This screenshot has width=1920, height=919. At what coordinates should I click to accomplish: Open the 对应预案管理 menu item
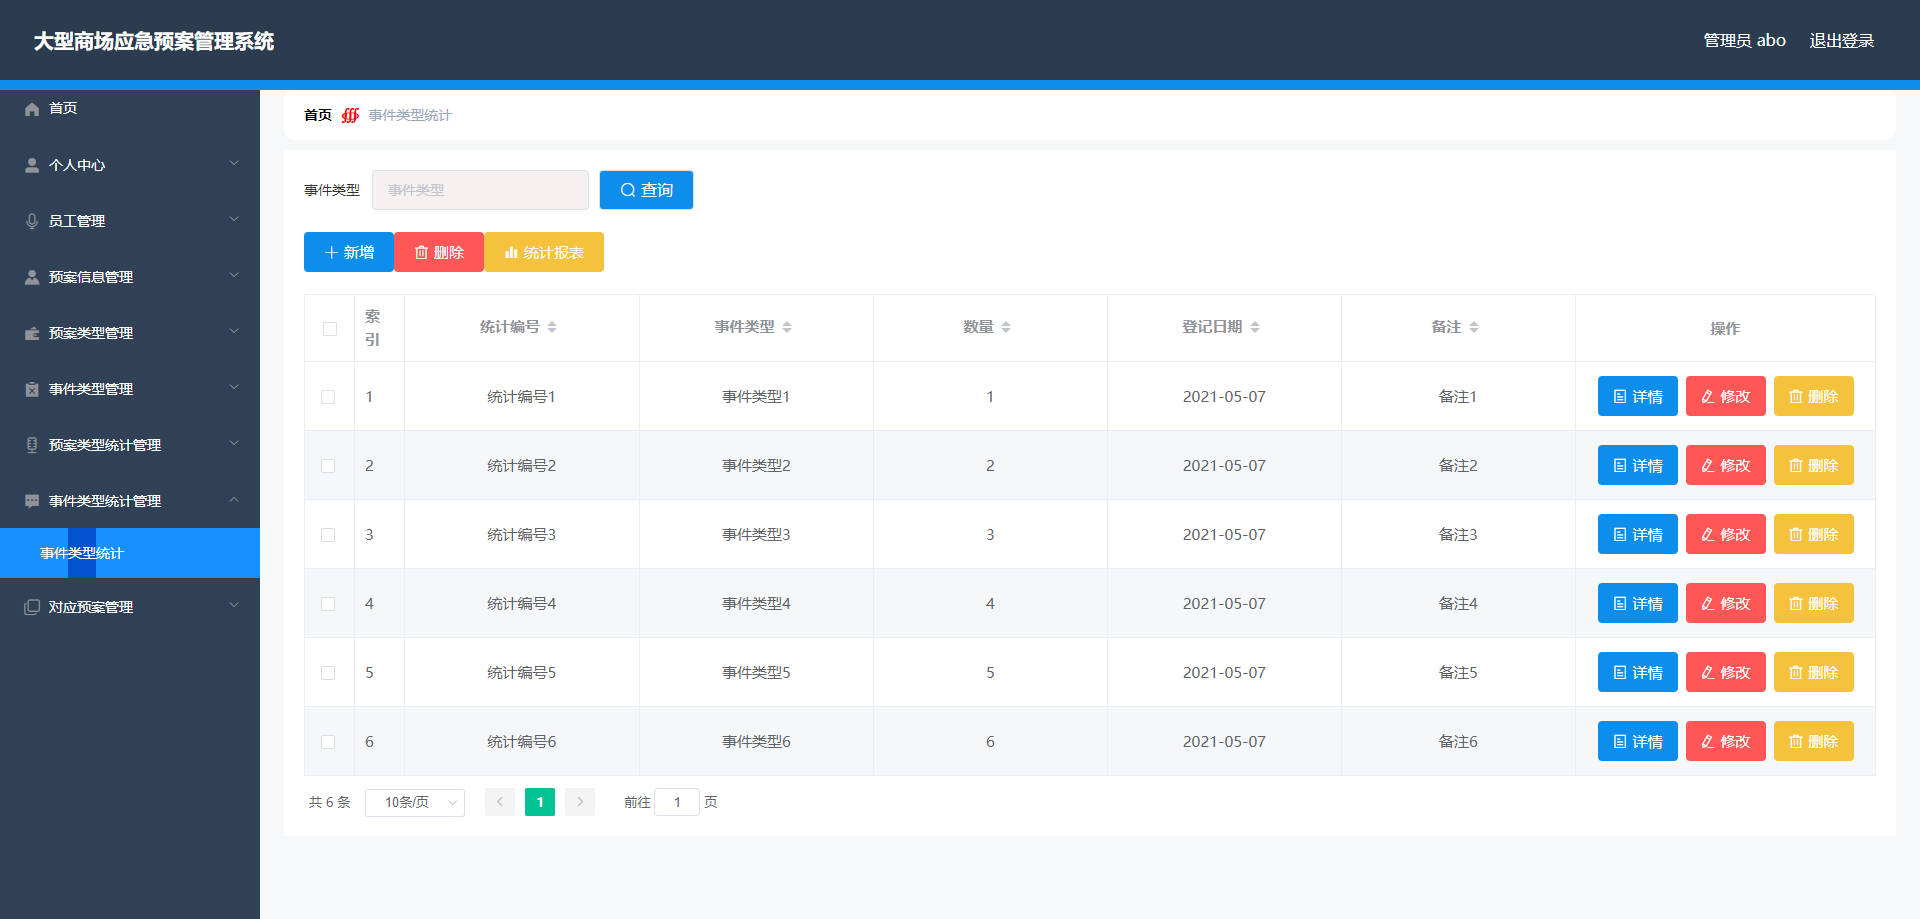click(130, 607)
